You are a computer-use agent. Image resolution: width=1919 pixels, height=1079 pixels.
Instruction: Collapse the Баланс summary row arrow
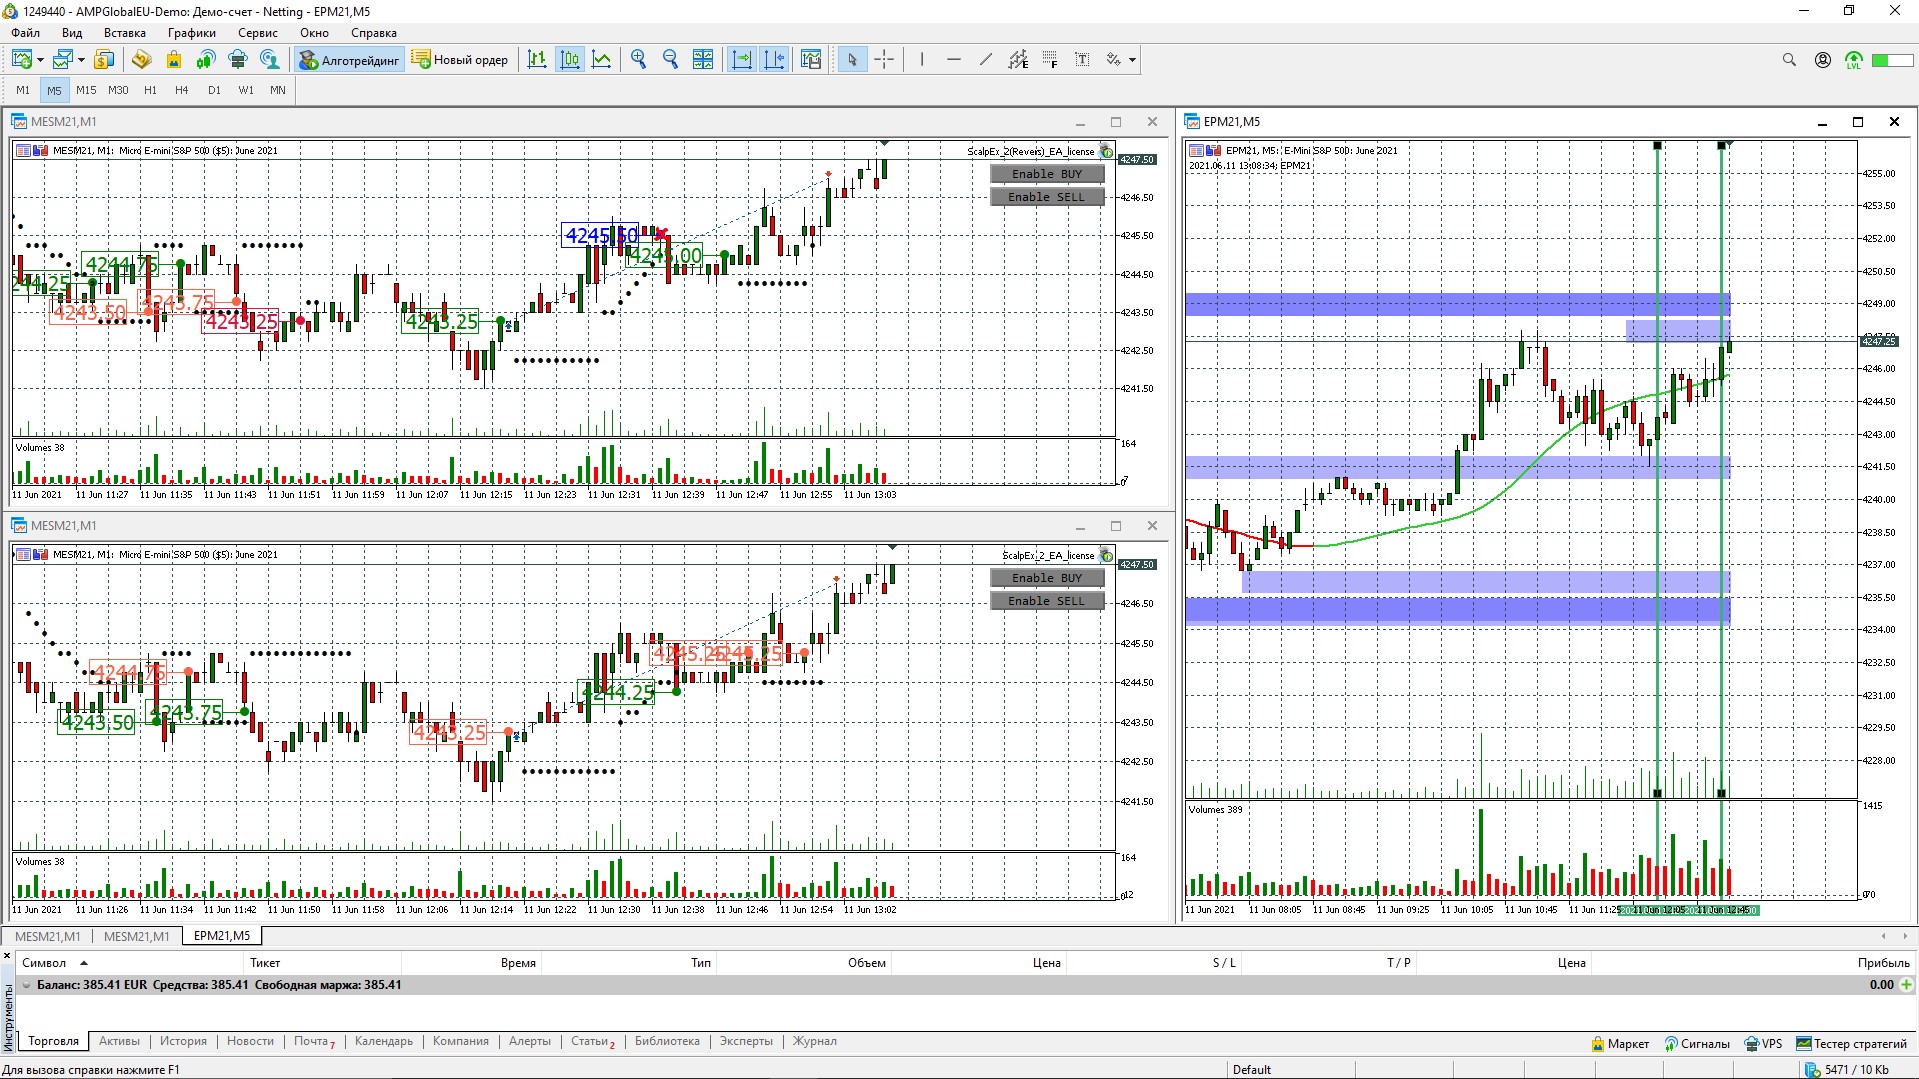click(26, 985)
